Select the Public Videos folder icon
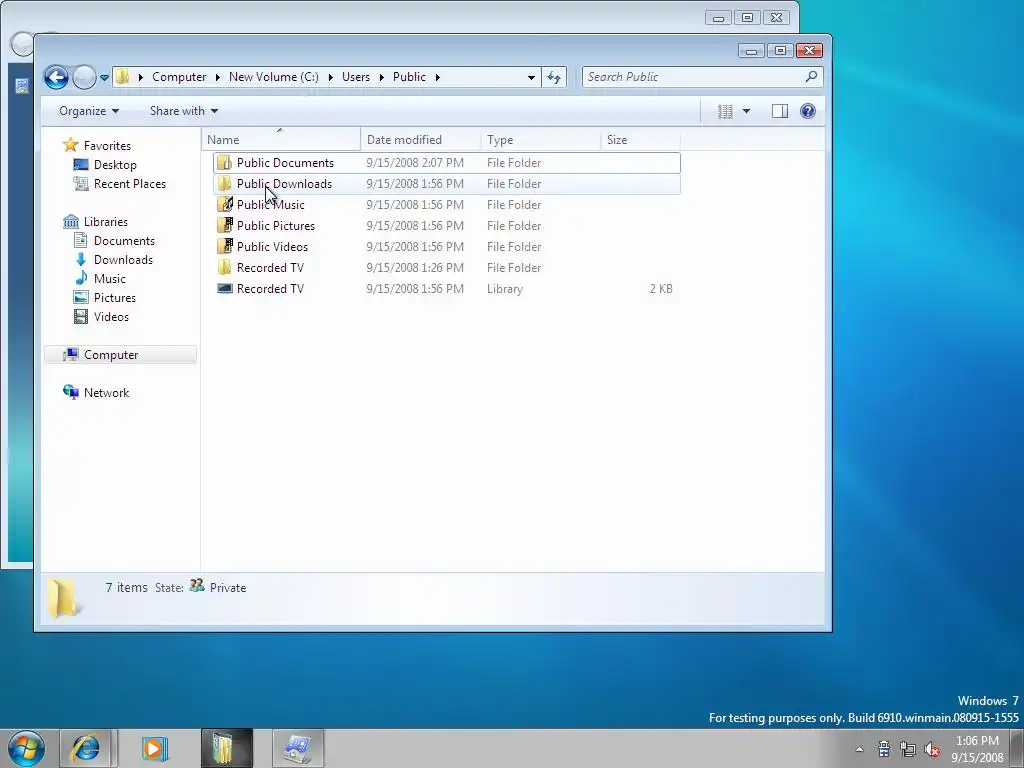 pyautogui.click(x=225, y=246)
